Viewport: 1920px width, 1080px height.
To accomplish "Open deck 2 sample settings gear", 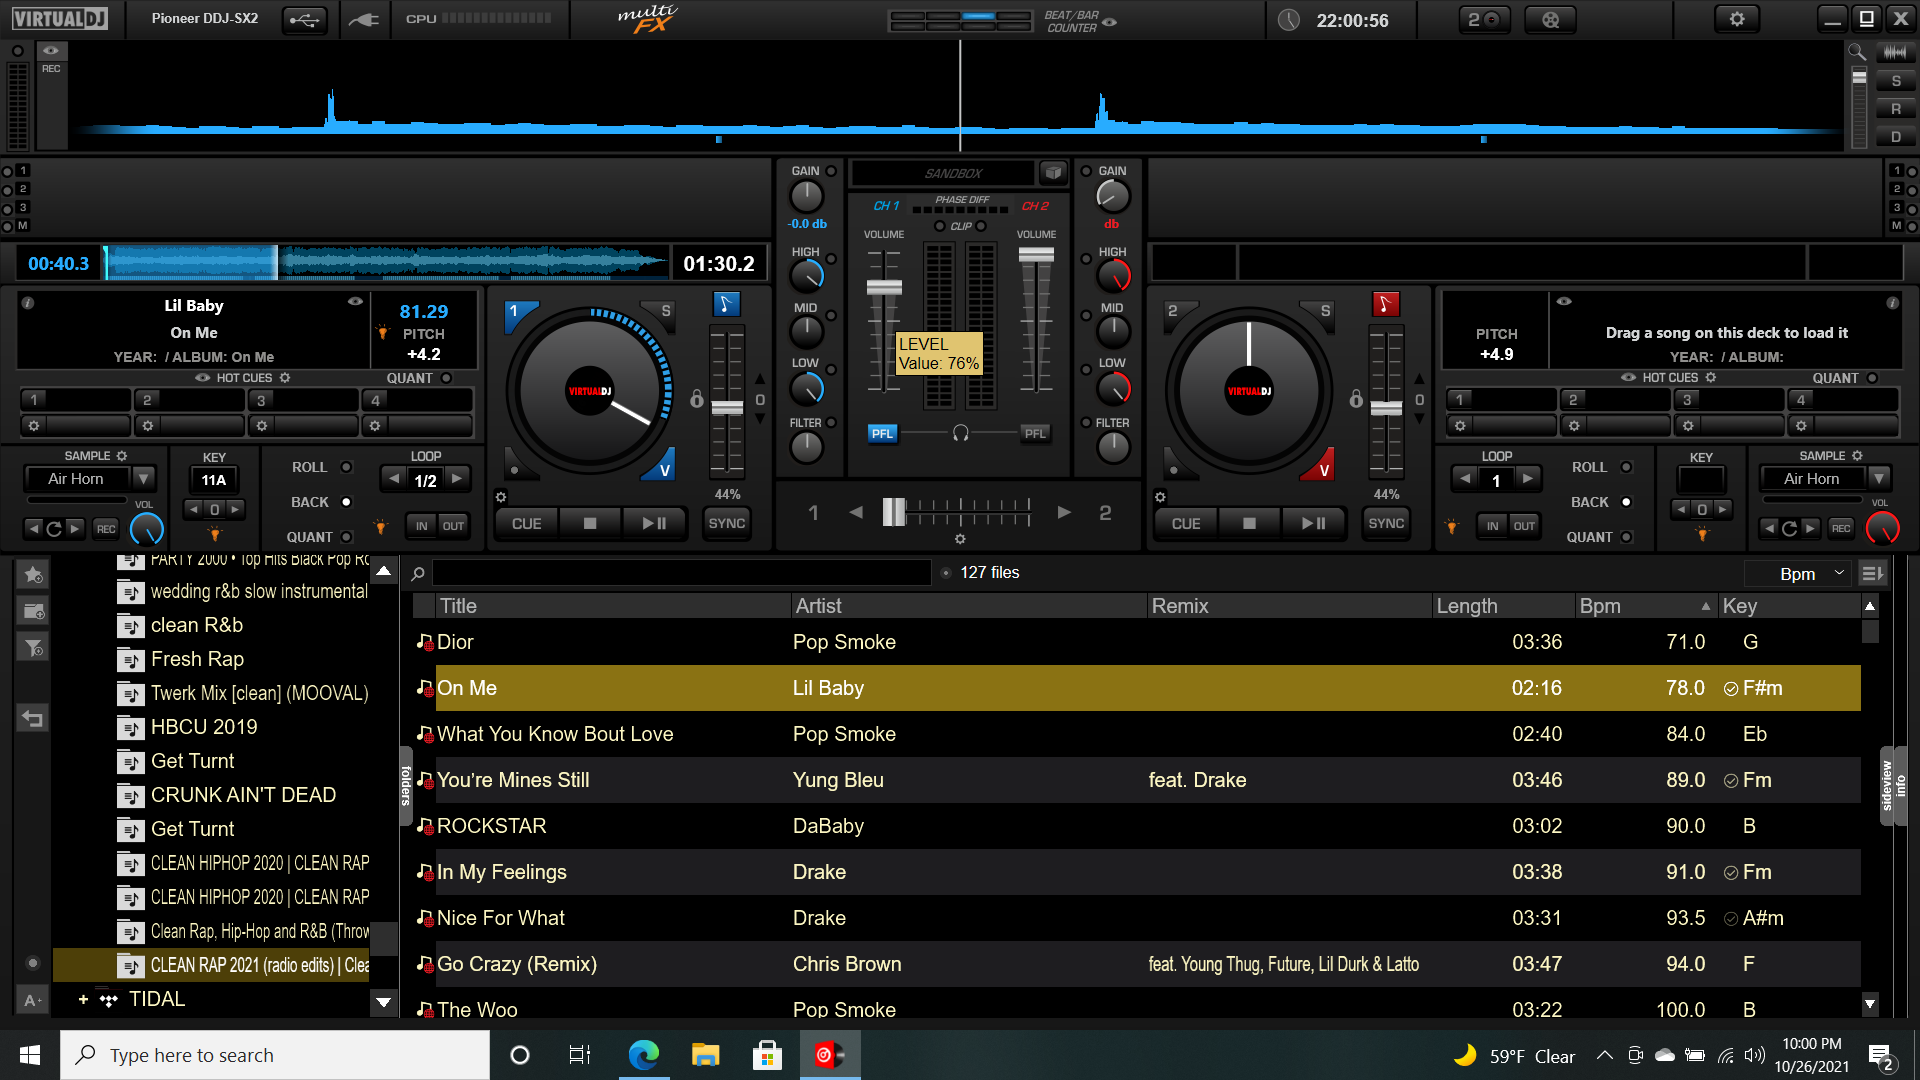I will 1857,456.
